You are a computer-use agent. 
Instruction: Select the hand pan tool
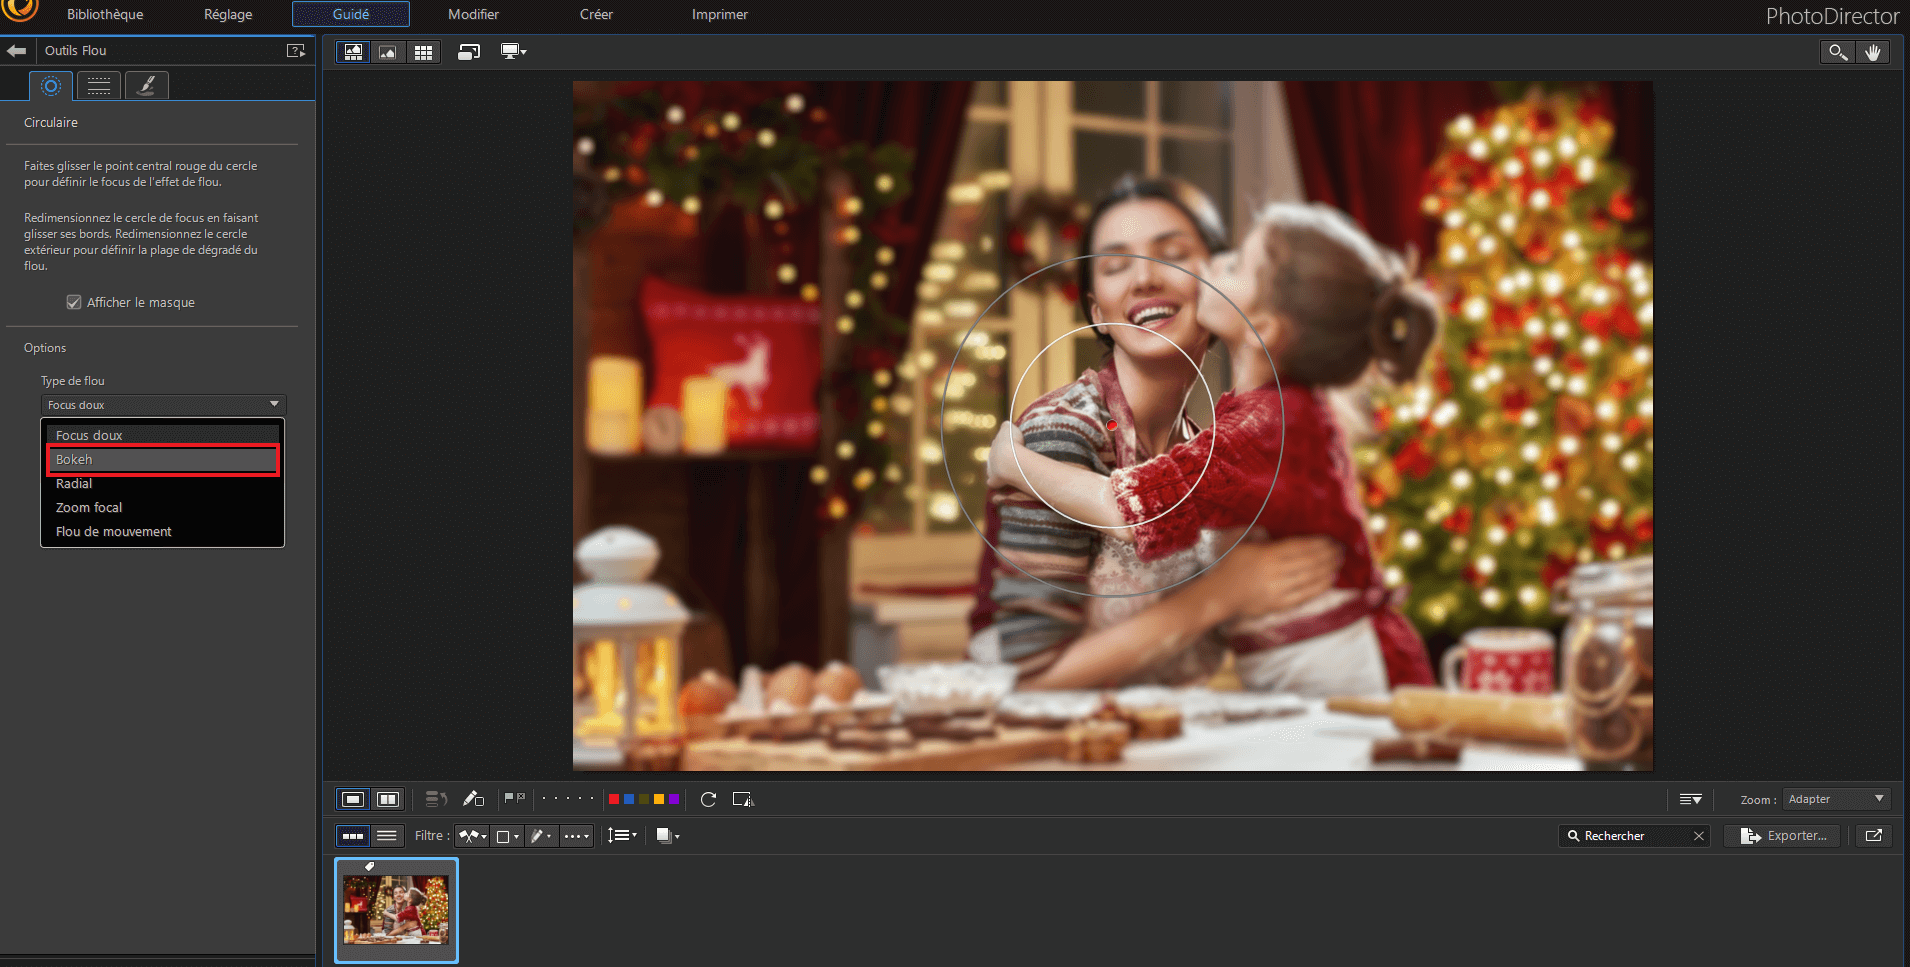(1872, 52)
